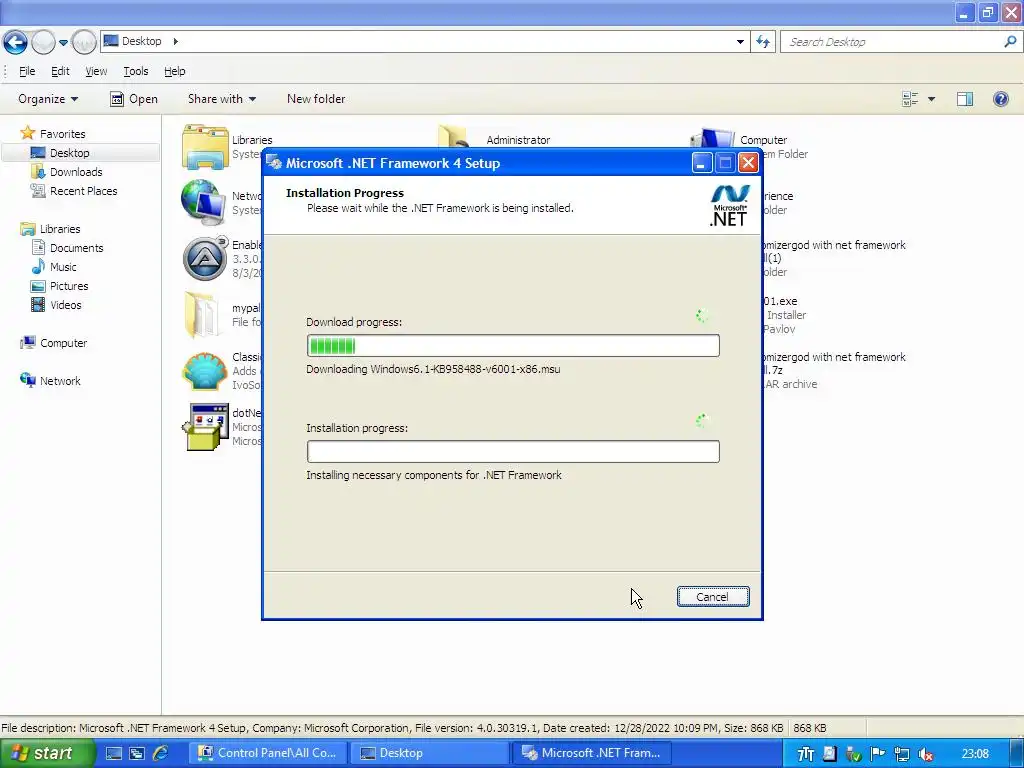Select the Computer System Folder item
Viewport: 1024px width, 768px height.
(x=763, y=140)
